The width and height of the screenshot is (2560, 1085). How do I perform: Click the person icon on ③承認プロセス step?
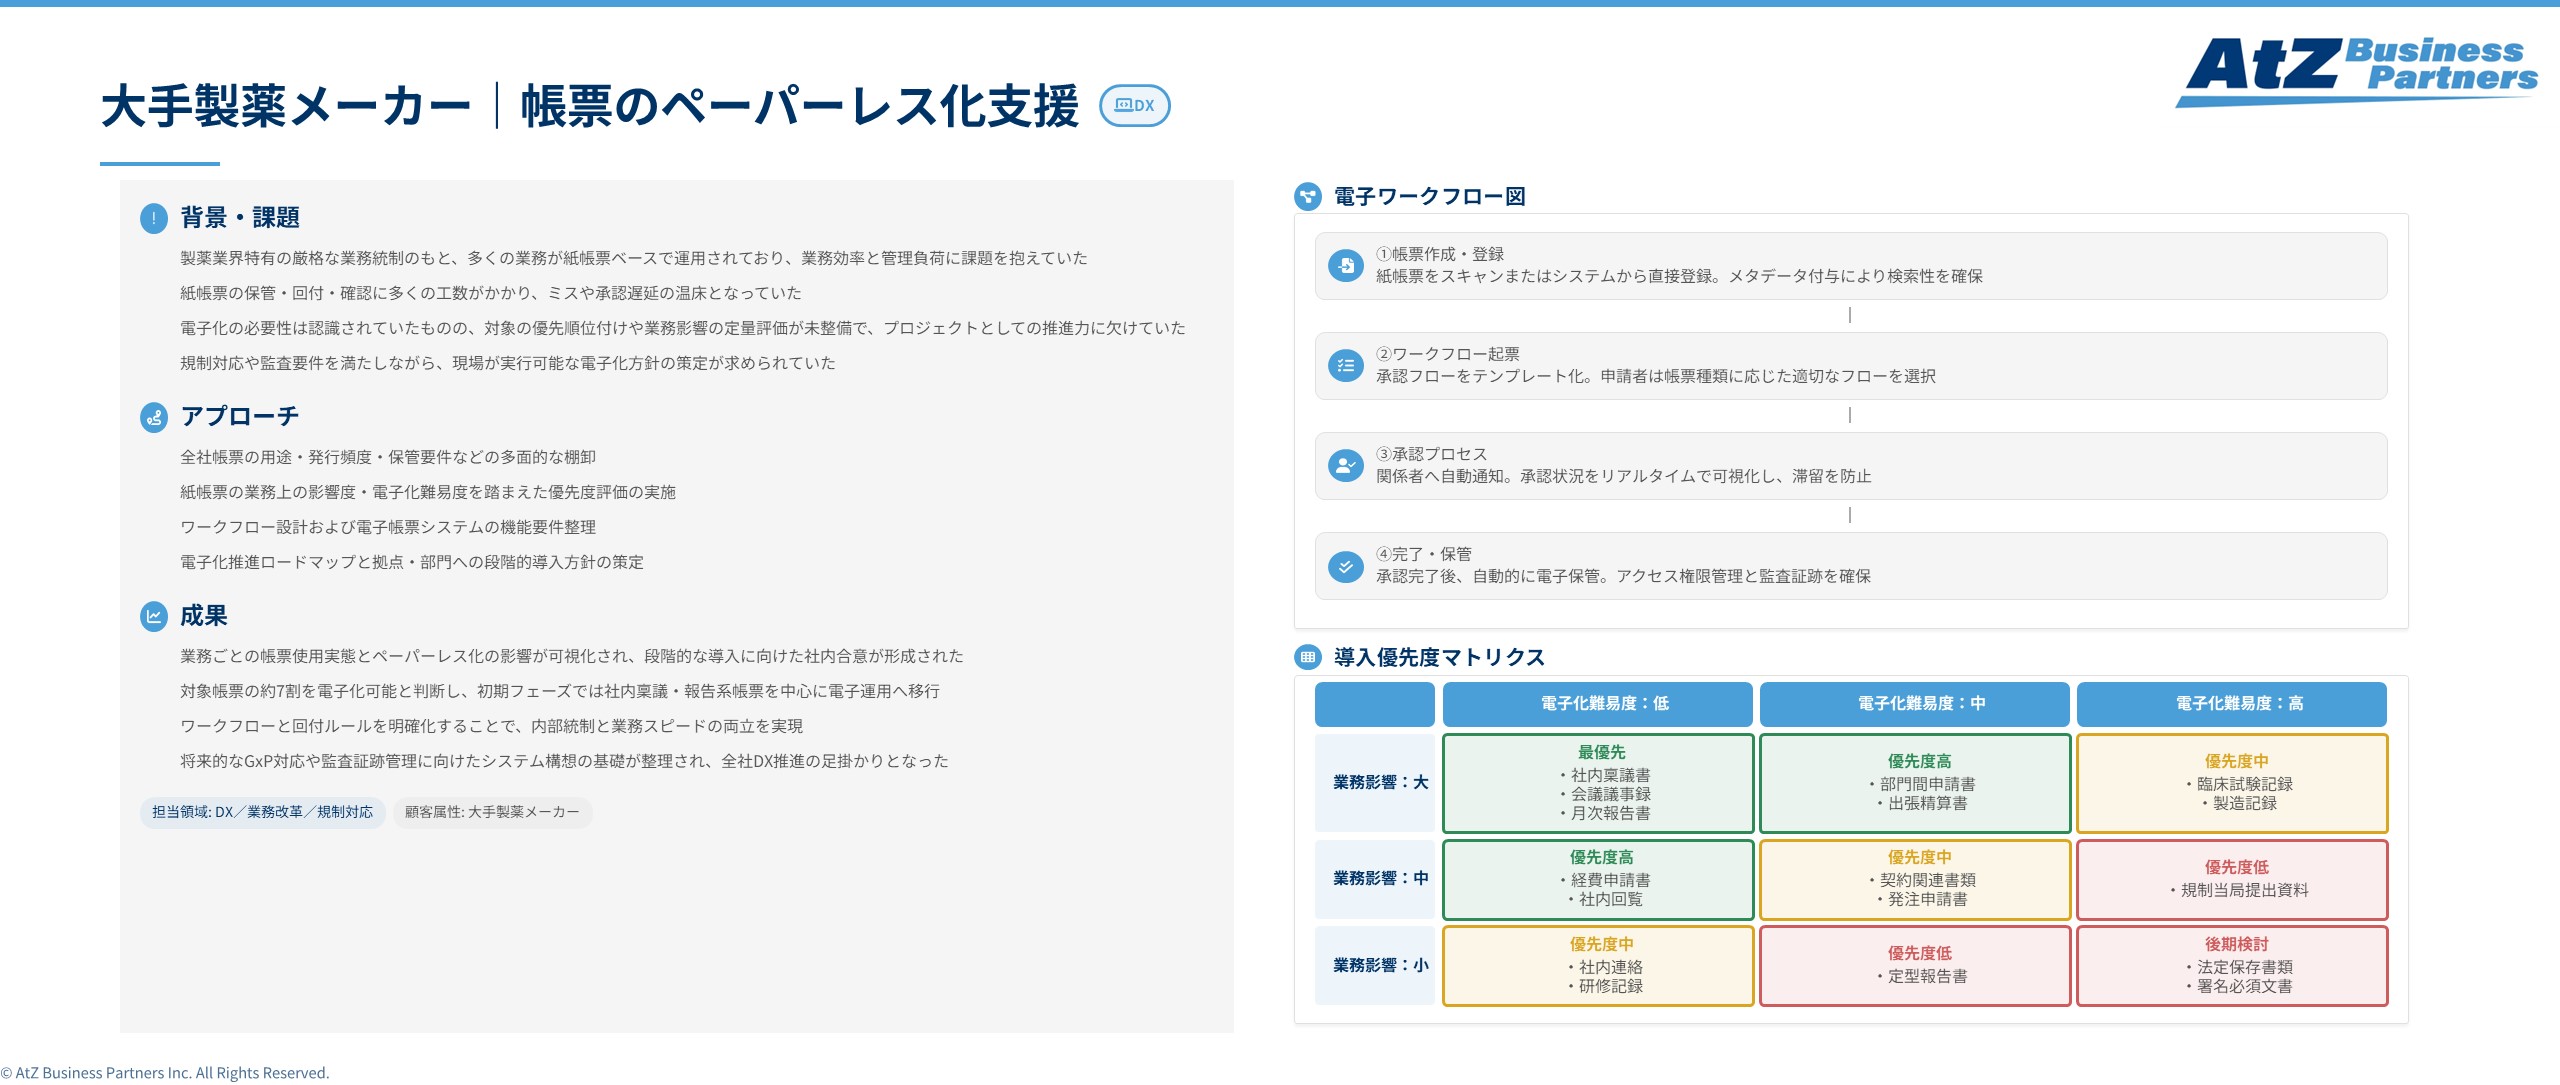1345,467
